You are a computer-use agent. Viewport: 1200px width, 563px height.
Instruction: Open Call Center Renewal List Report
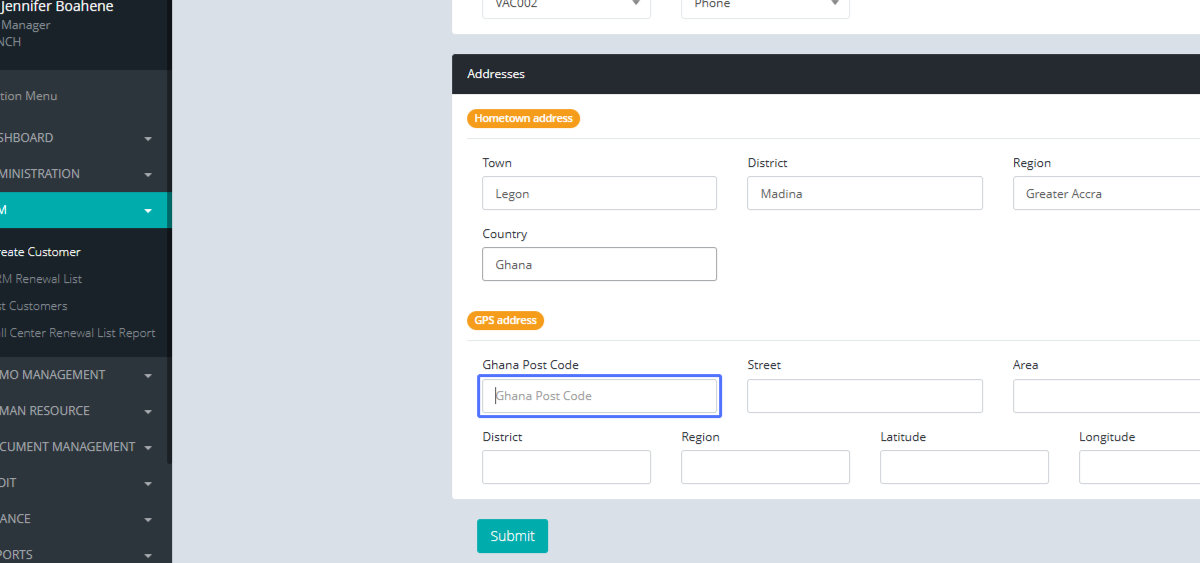78,333
